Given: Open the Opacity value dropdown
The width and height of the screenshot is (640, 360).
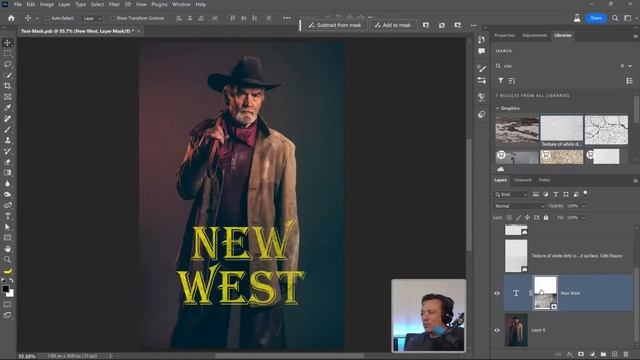Looking at the screenshot, I should tap(584, 206).
